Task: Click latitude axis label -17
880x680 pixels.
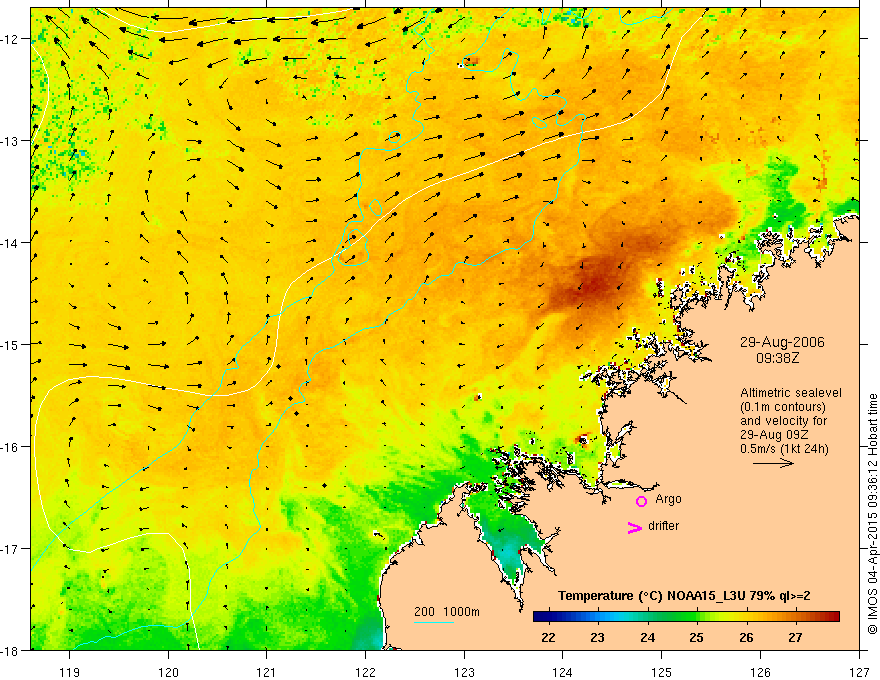Action: (x=11, y=548)
